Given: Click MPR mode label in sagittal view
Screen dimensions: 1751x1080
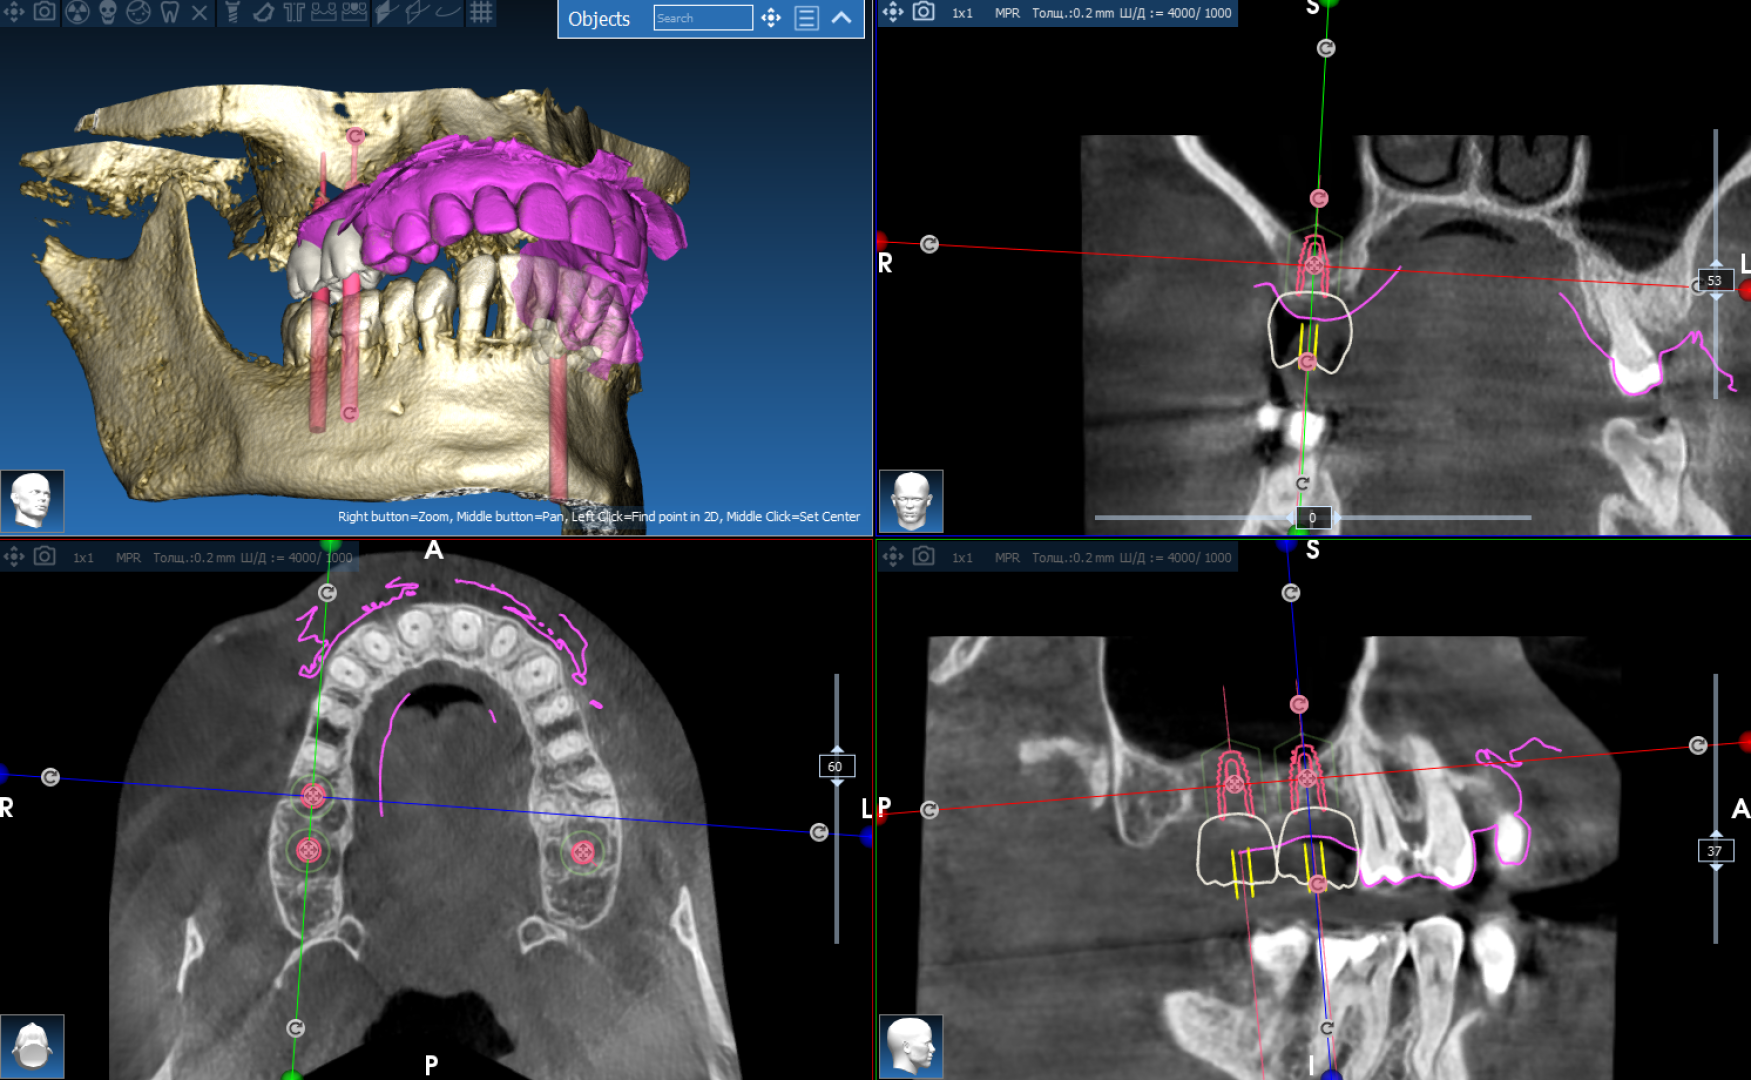Looking at the screenshot, I should (x=1006, y=558).
